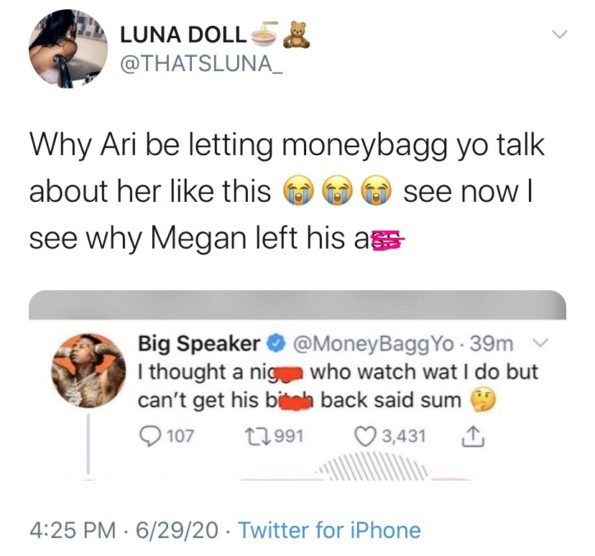Click the Big Speaker account name
The image size is (595, 556).
pos(199,343)
